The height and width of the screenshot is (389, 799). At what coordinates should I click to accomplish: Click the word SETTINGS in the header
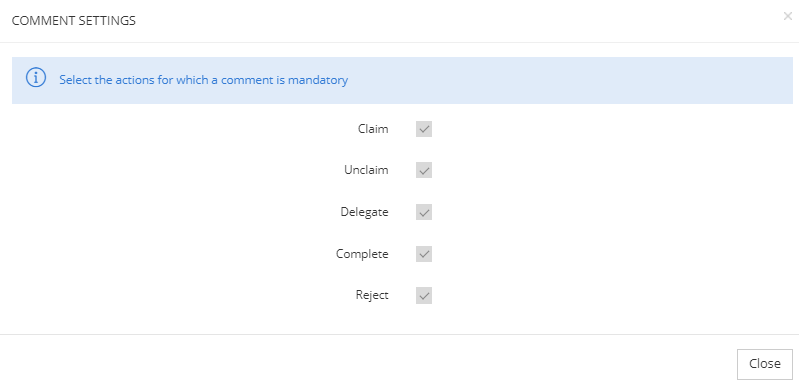(108, 21)
